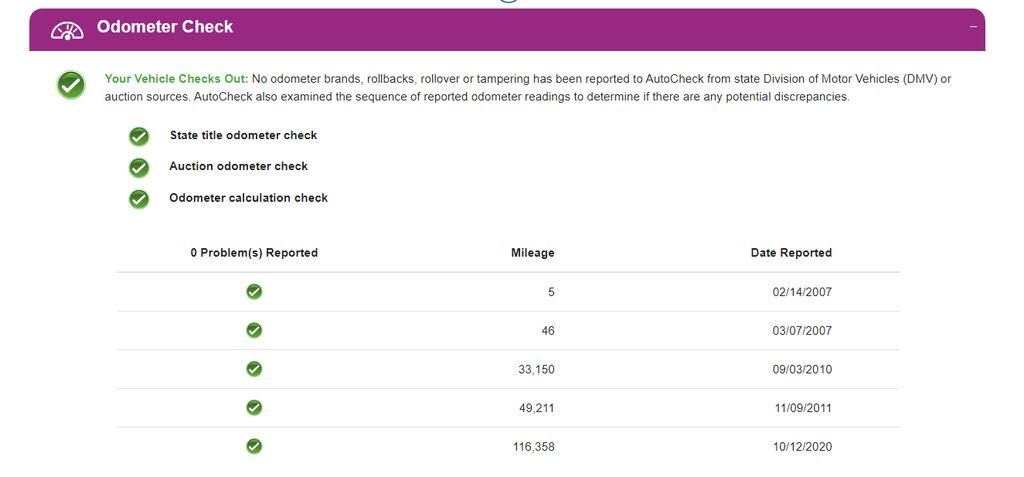The width and height of the screenshot is (1024, 477).
Task: Click 'State title odometer check' label
Action: click(243, 135)
